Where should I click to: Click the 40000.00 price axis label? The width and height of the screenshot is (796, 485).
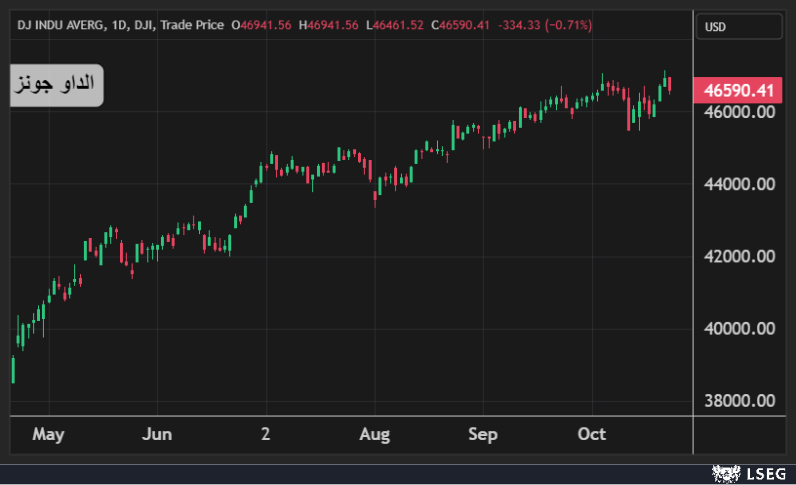[740, 329]
